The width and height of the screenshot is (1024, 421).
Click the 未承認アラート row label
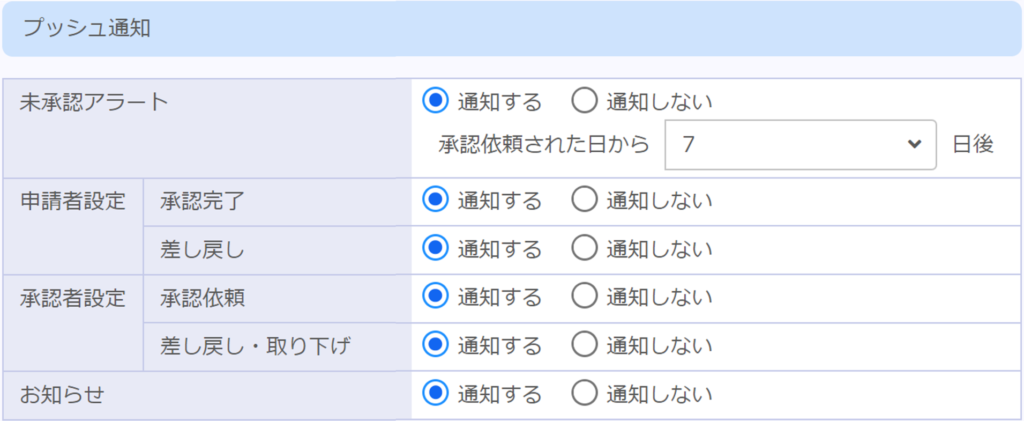pos(94,101)
